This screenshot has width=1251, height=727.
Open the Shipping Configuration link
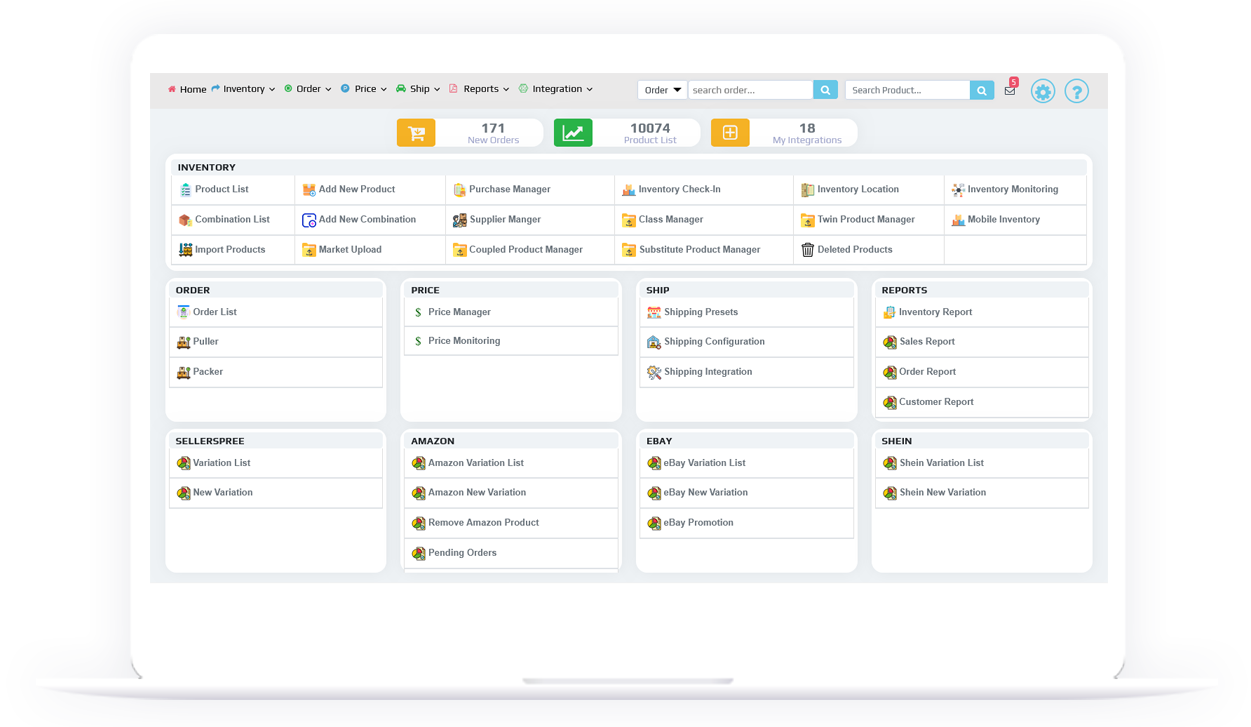point(714,342)
